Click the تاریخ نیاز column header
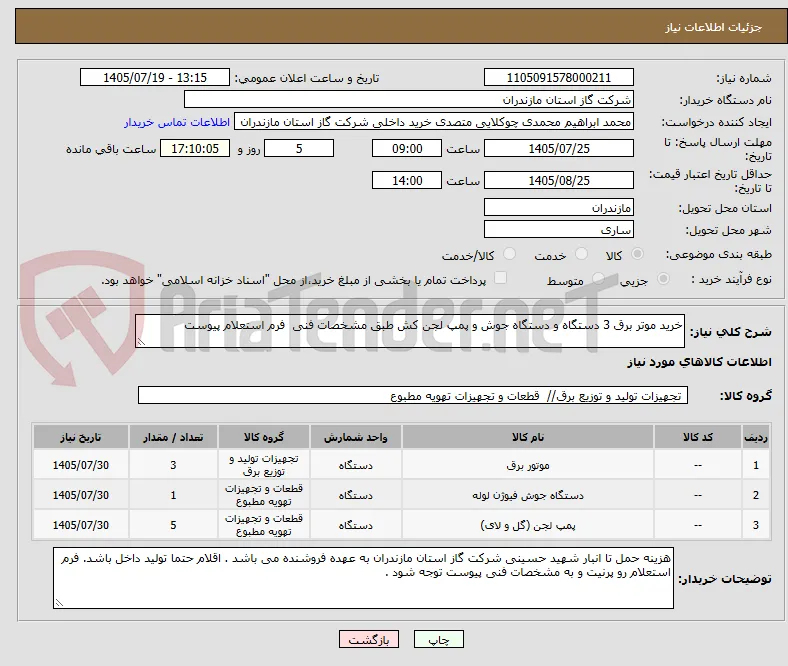788x666 pixels. [81, 437]
